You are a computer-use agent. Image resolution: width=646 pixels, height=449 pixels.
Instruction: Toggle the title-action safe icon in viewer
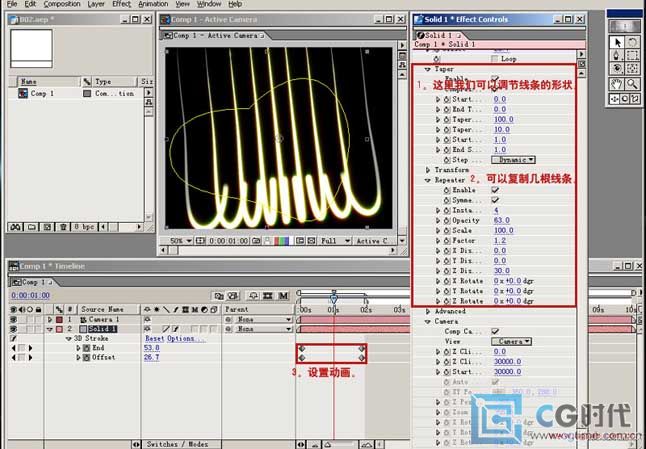[x=200, y=241]
